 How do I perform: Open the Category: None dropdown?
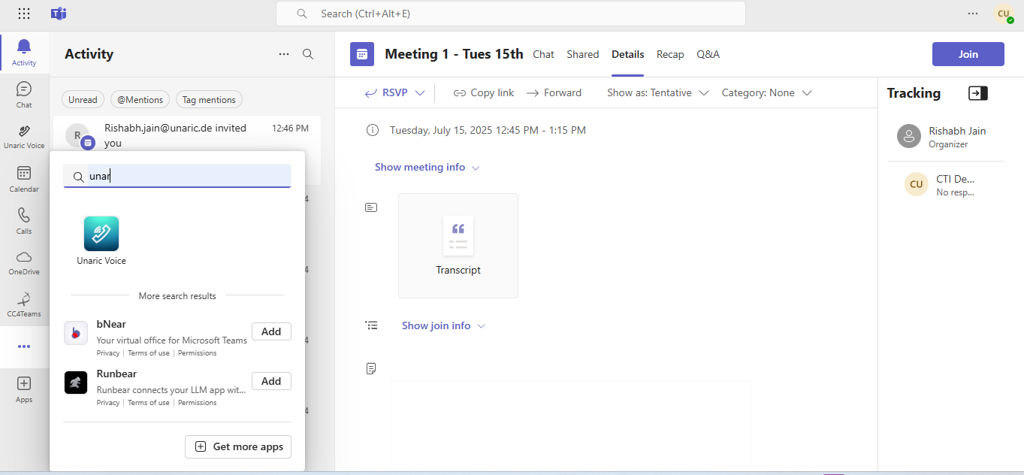point(766,93)
